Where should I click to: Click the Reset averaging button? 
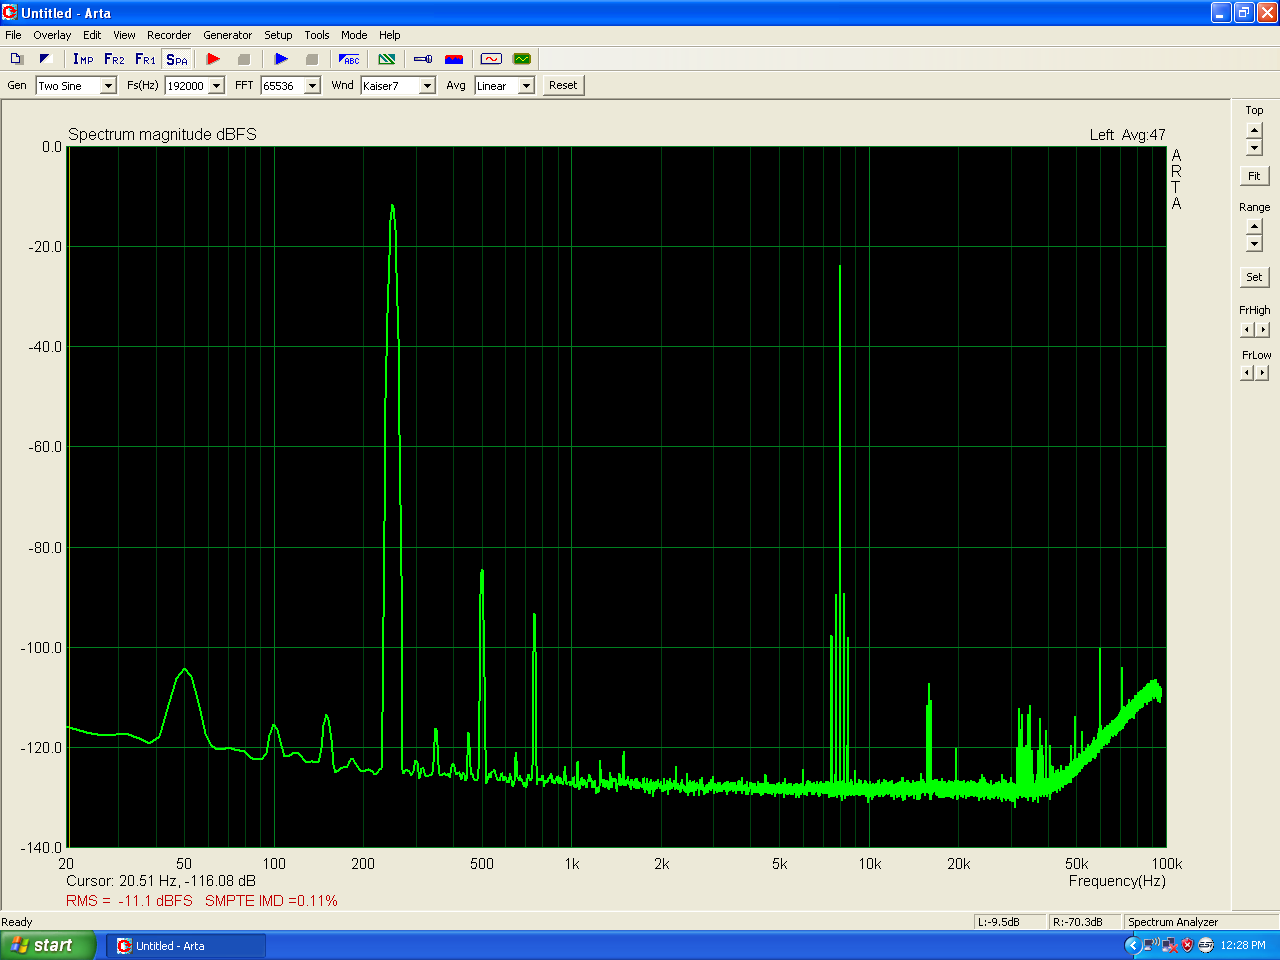(x=563, y=85)
